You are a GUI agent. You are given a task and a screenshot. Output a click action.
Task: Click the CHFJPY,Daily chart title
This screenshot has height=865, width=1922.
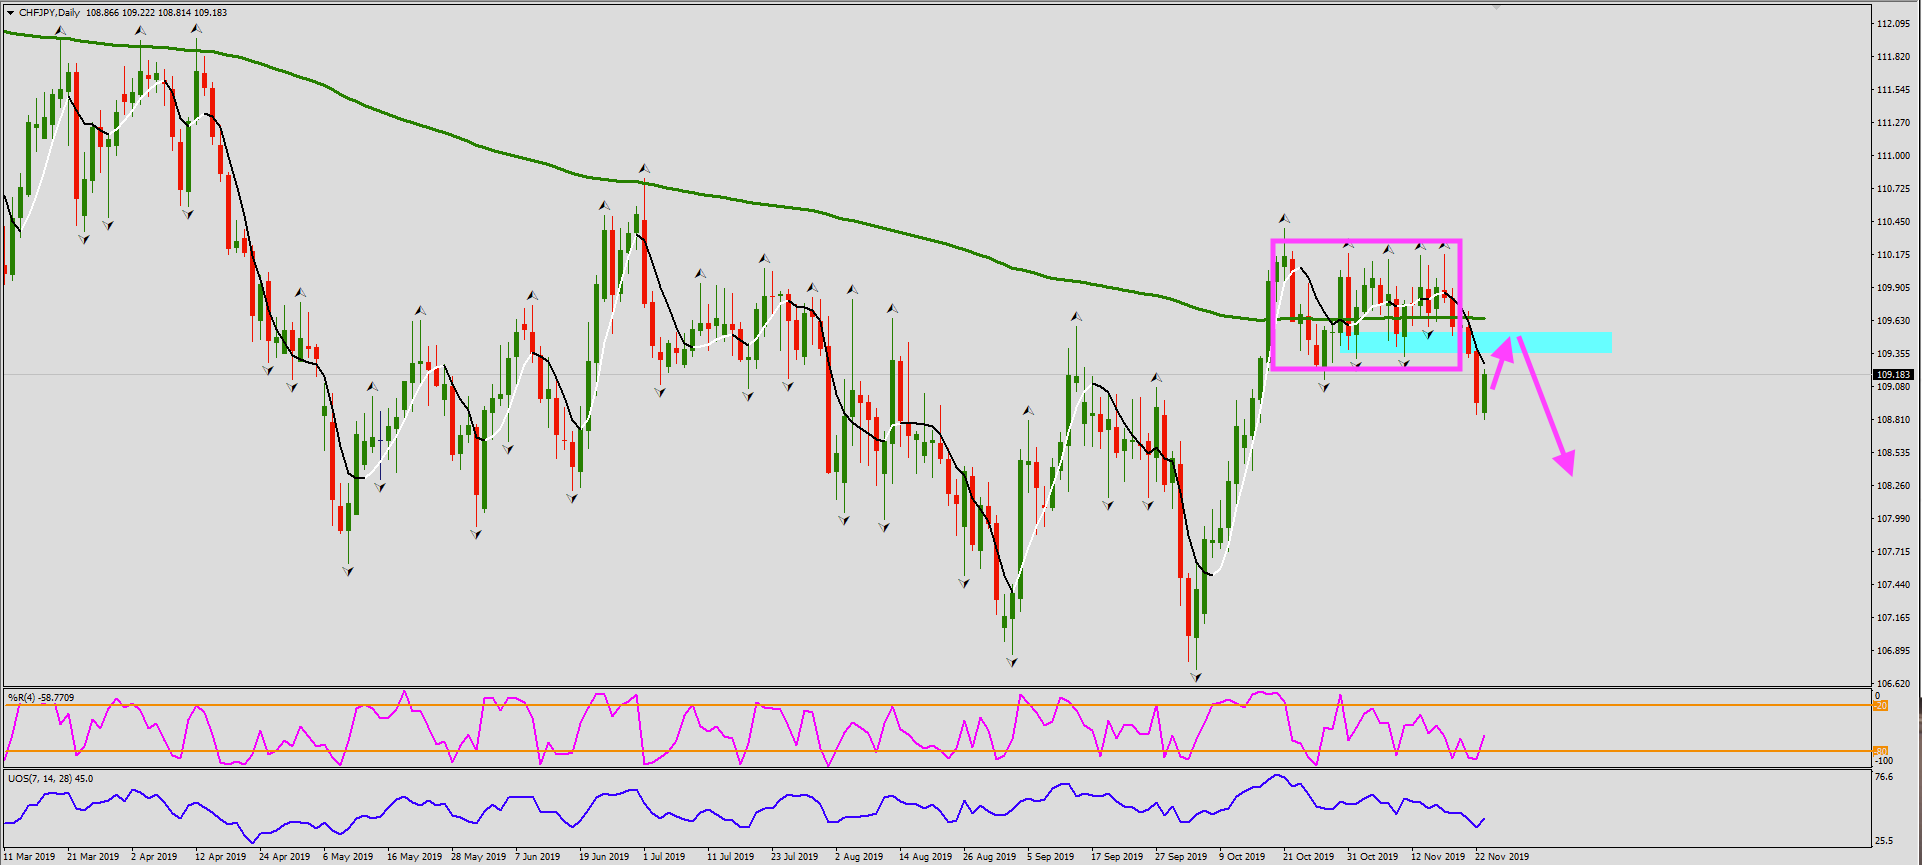pyautogui.click(x=50, y=13)
